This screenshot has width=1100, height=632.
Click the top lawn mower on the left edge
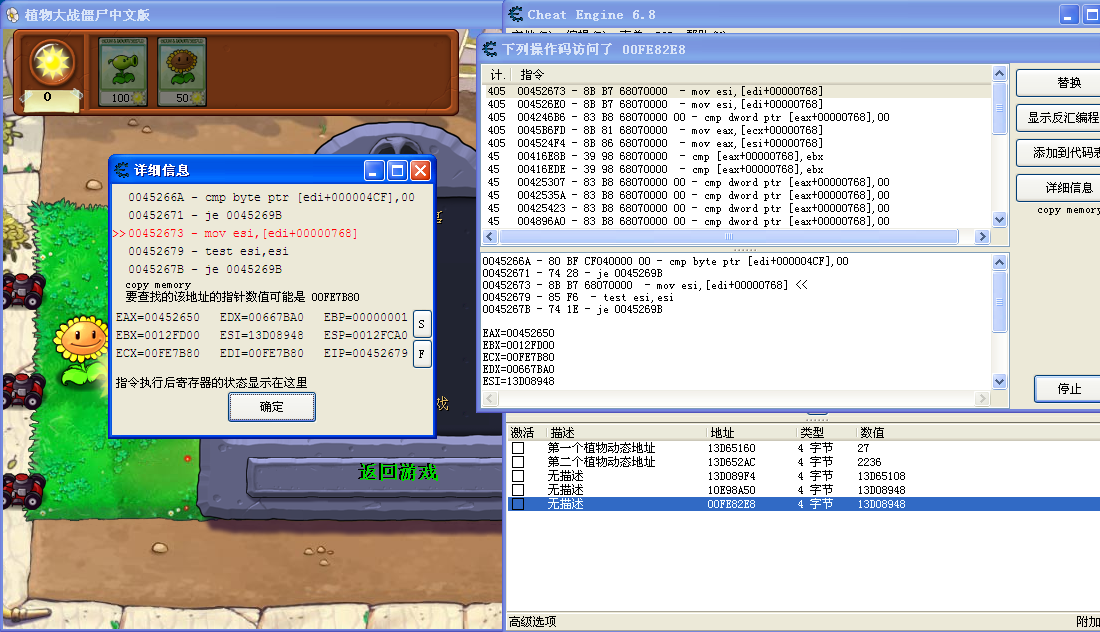[x=24, y=290]
